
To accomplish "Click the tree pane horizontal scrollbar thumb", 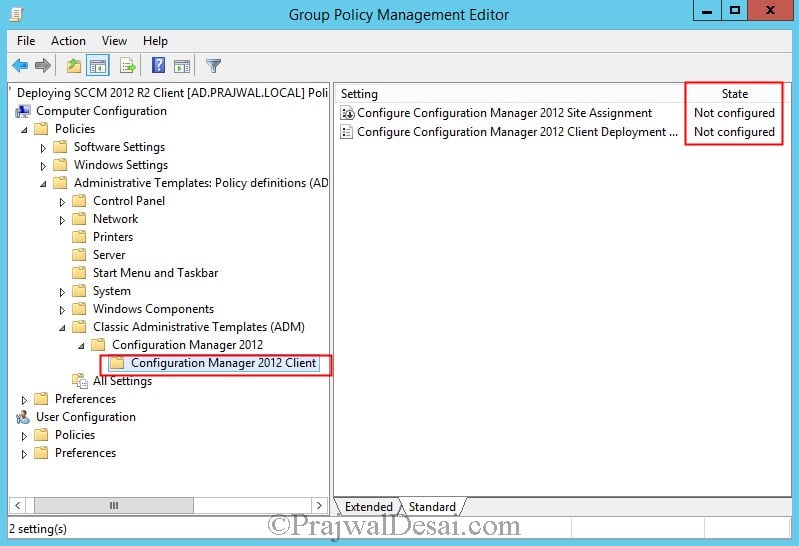I will point(114,505).
